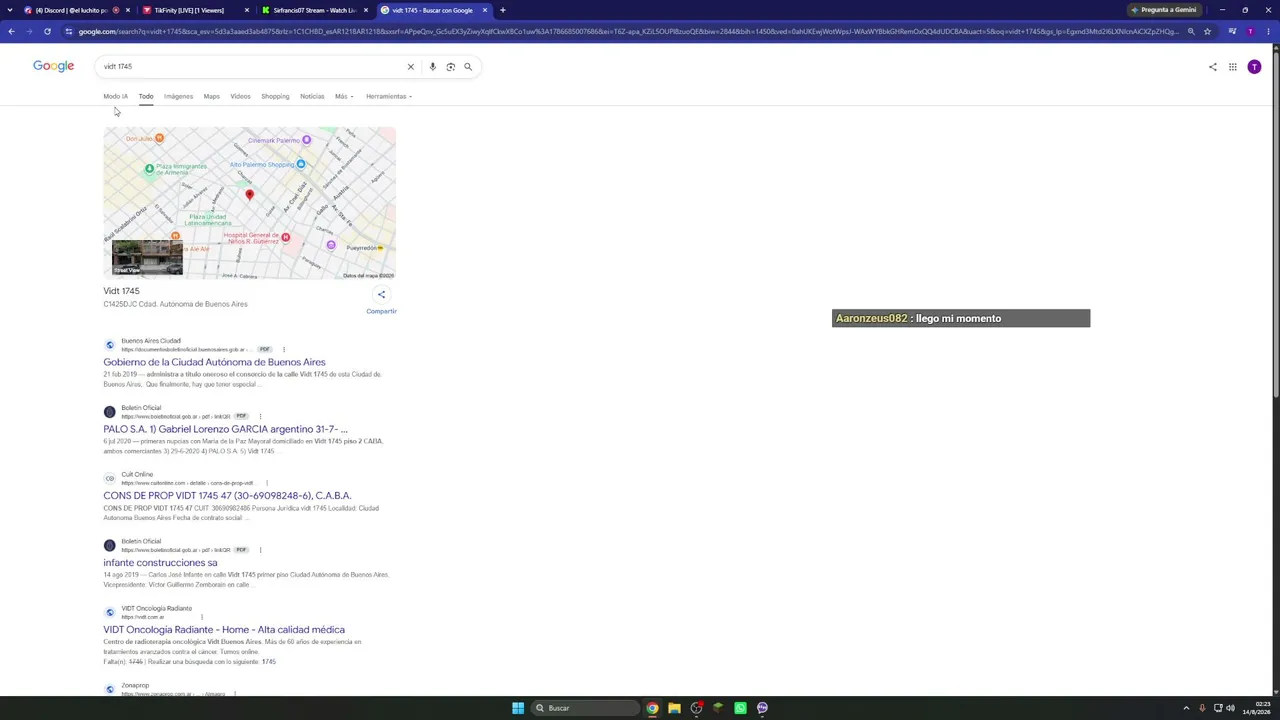Open Chrome profile avatar in the toolbar

1250,32
